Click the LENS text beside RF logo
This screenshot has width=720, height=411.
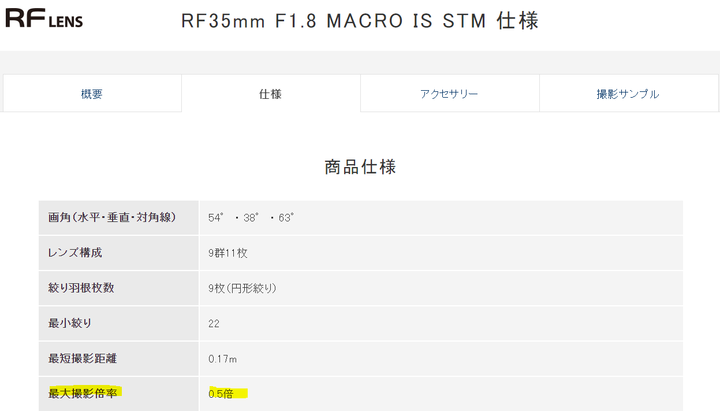tap(66, 22)
